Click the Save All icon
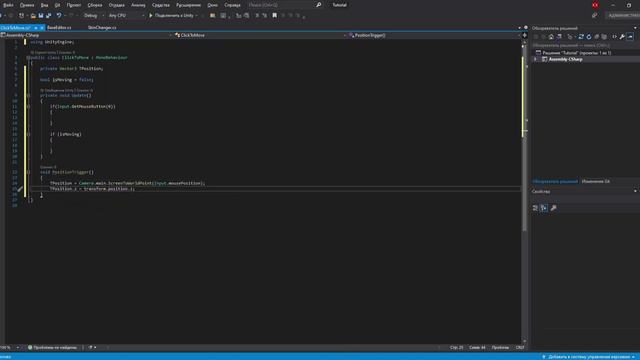640x360 pixels. point(49,16)
